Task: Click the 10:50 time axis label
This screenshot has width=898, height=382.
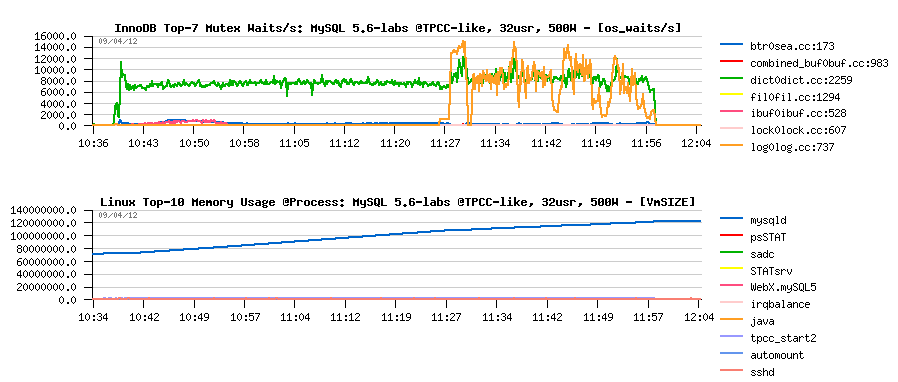Action: point(194,142)
